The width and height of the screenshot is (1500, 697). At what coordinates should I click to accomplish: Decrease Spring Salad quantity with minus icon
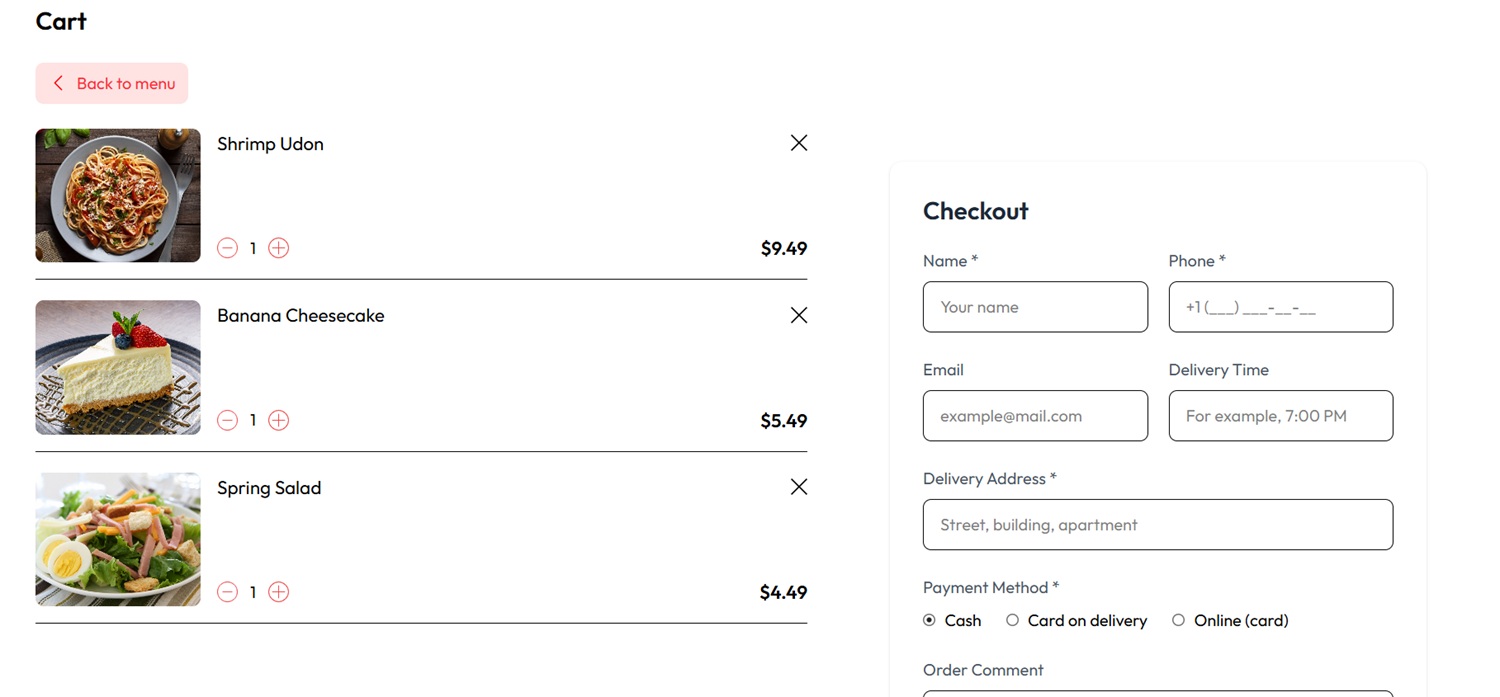tap(227, 592)
